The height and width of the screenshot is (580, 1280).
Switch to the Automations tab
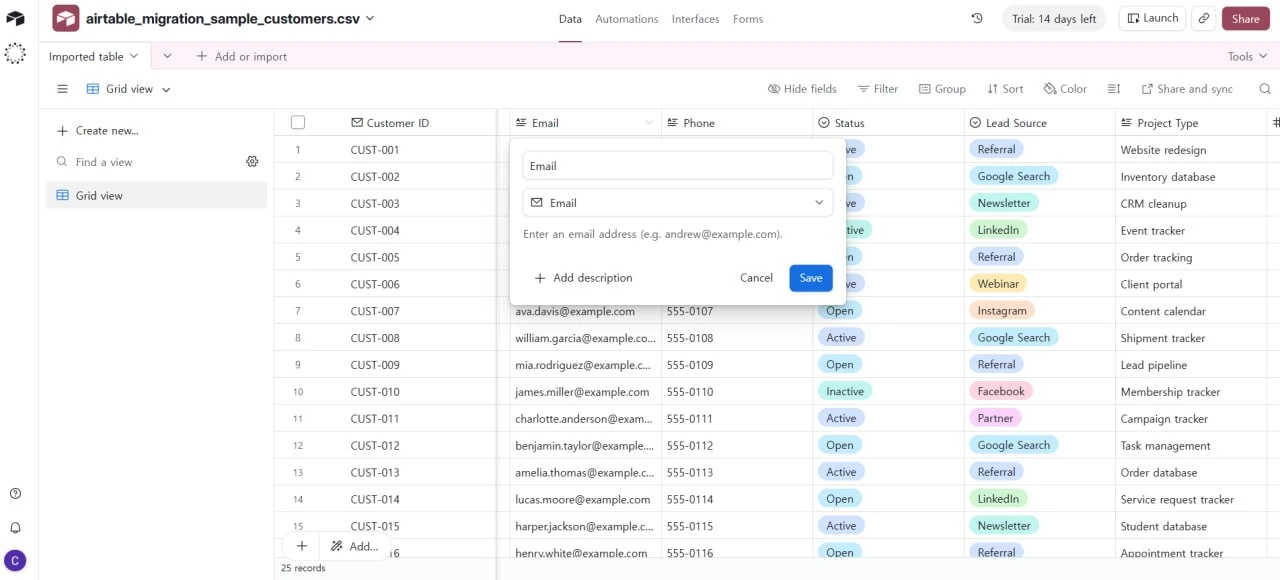[x=627, y=19]
